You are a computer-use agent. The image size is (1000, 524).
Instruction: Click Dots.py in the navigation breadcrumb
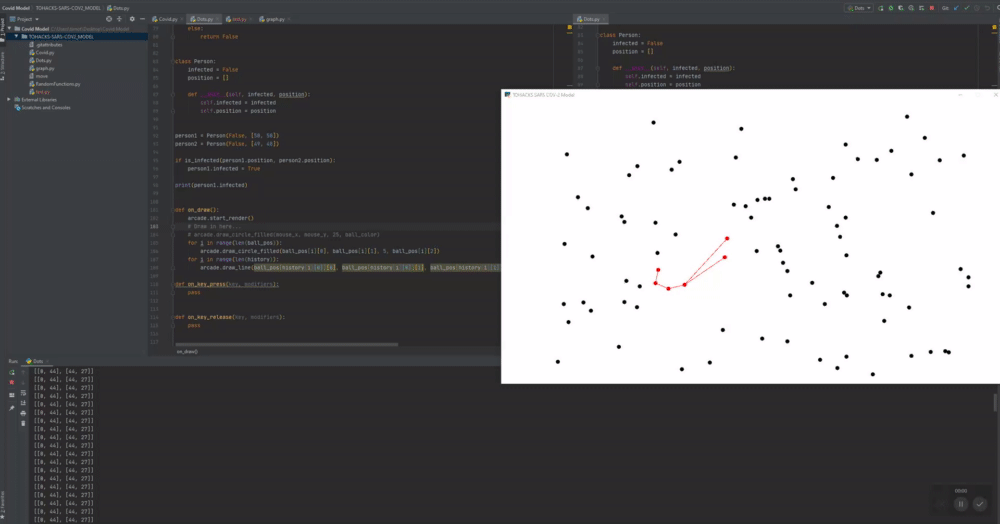tap(118, 8)
